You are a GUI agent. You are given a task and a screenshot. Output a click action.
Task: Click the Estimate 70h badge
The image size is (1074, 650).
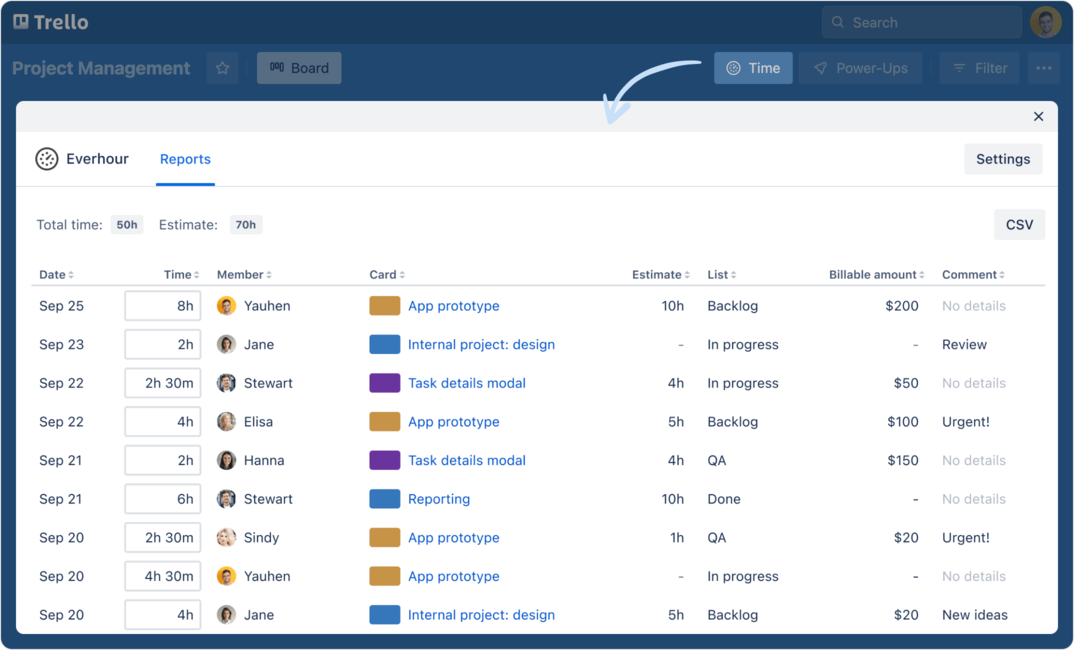point(246,225)
